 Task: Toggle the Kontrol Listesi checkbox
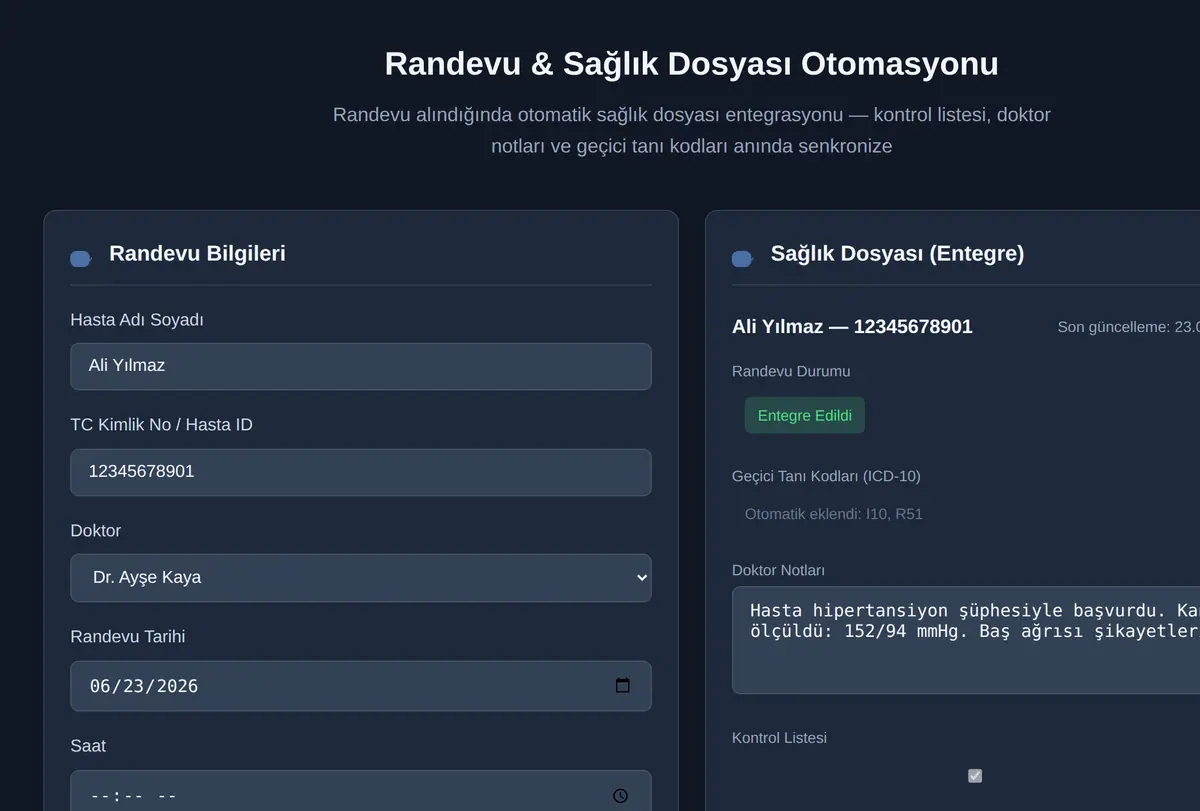(x=975, y=775)
